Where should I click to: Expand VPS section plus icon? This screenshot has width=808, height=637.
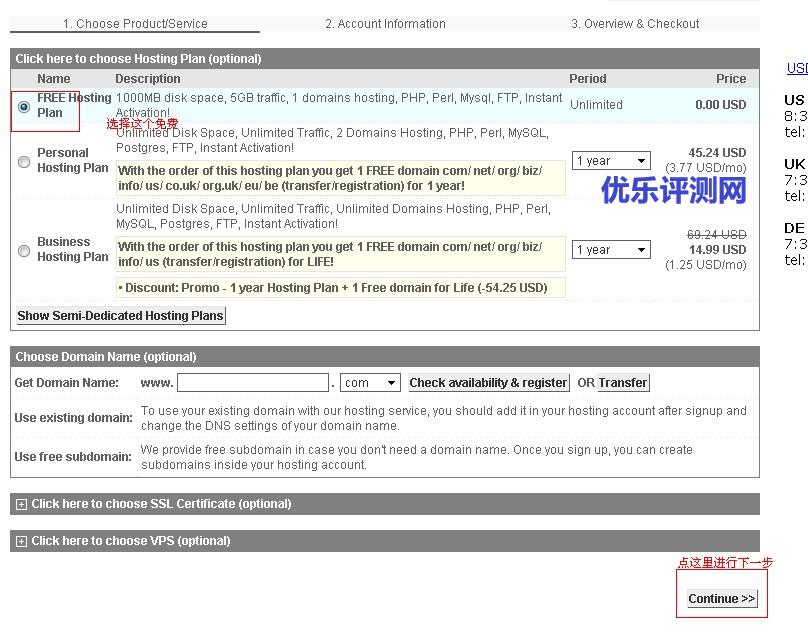pos(21,541)
